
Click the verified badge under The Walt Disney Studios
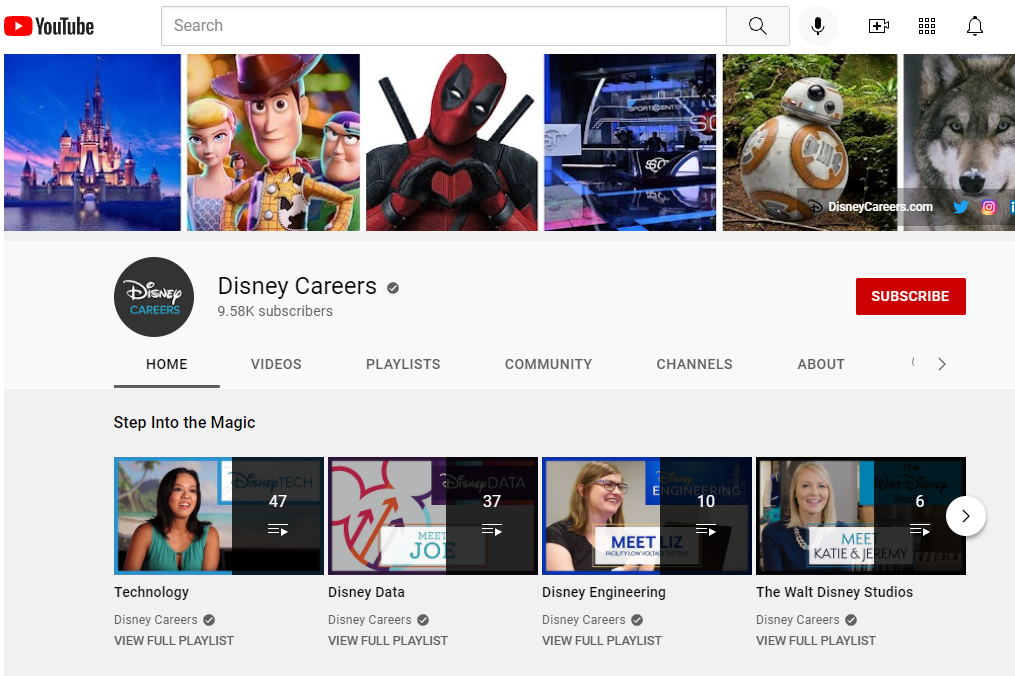point(851,620)
